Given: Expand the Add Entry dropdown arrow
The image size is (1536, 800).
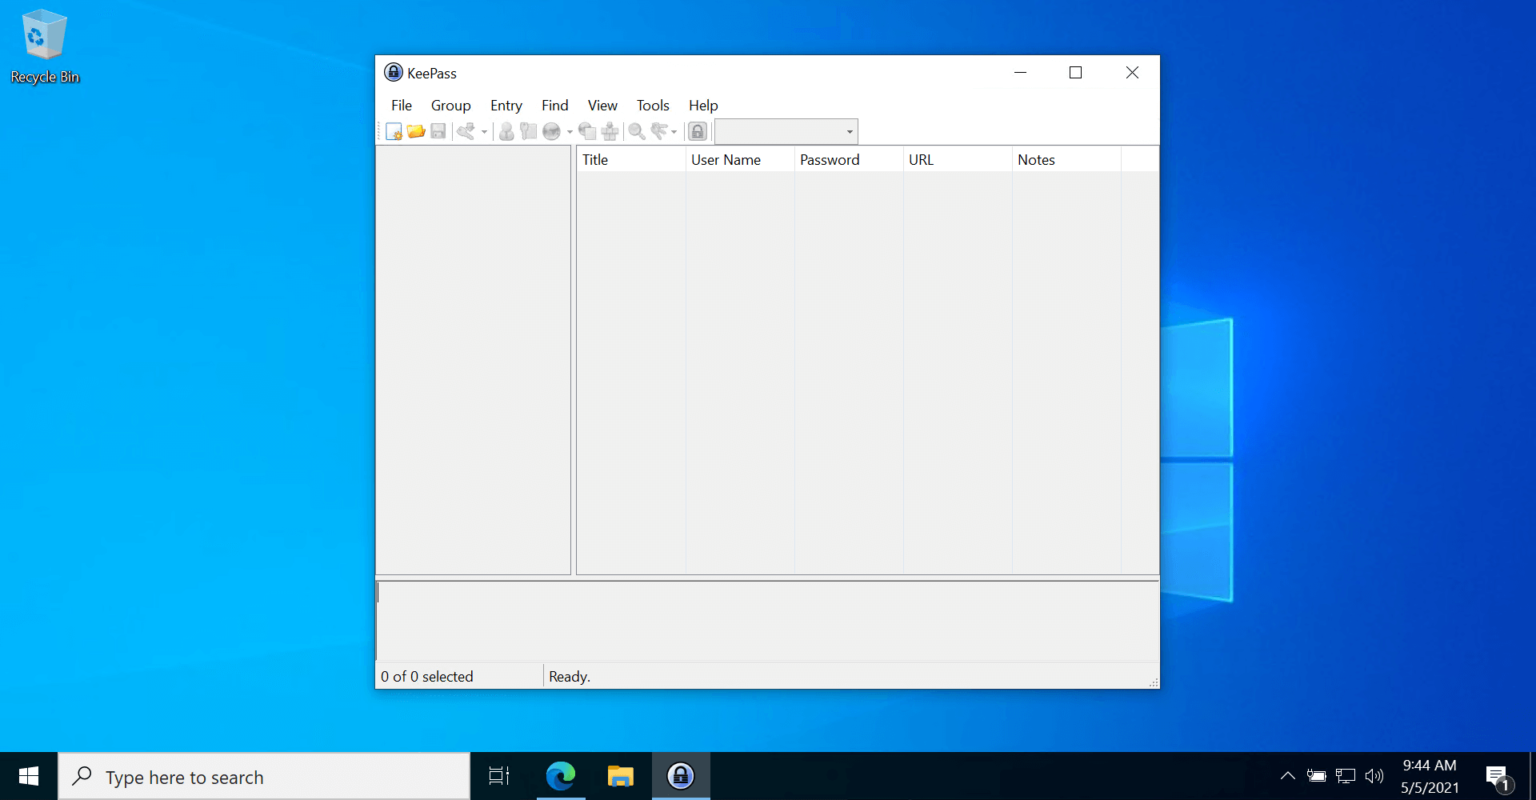Looking at the screenshot, I should (x=484, y=132).
